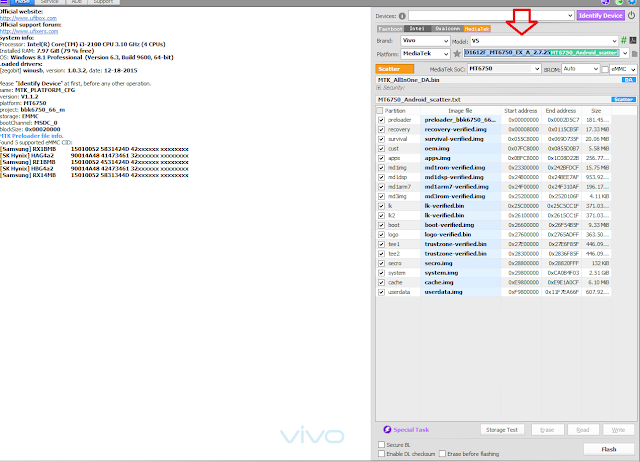Enable the DL checksum checkbox

(x=382, y=453)
